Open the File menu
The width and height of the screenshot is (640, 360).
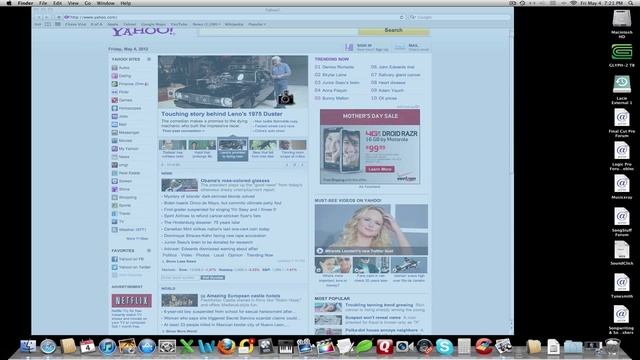pyautogui.click(x=43, y=3)
